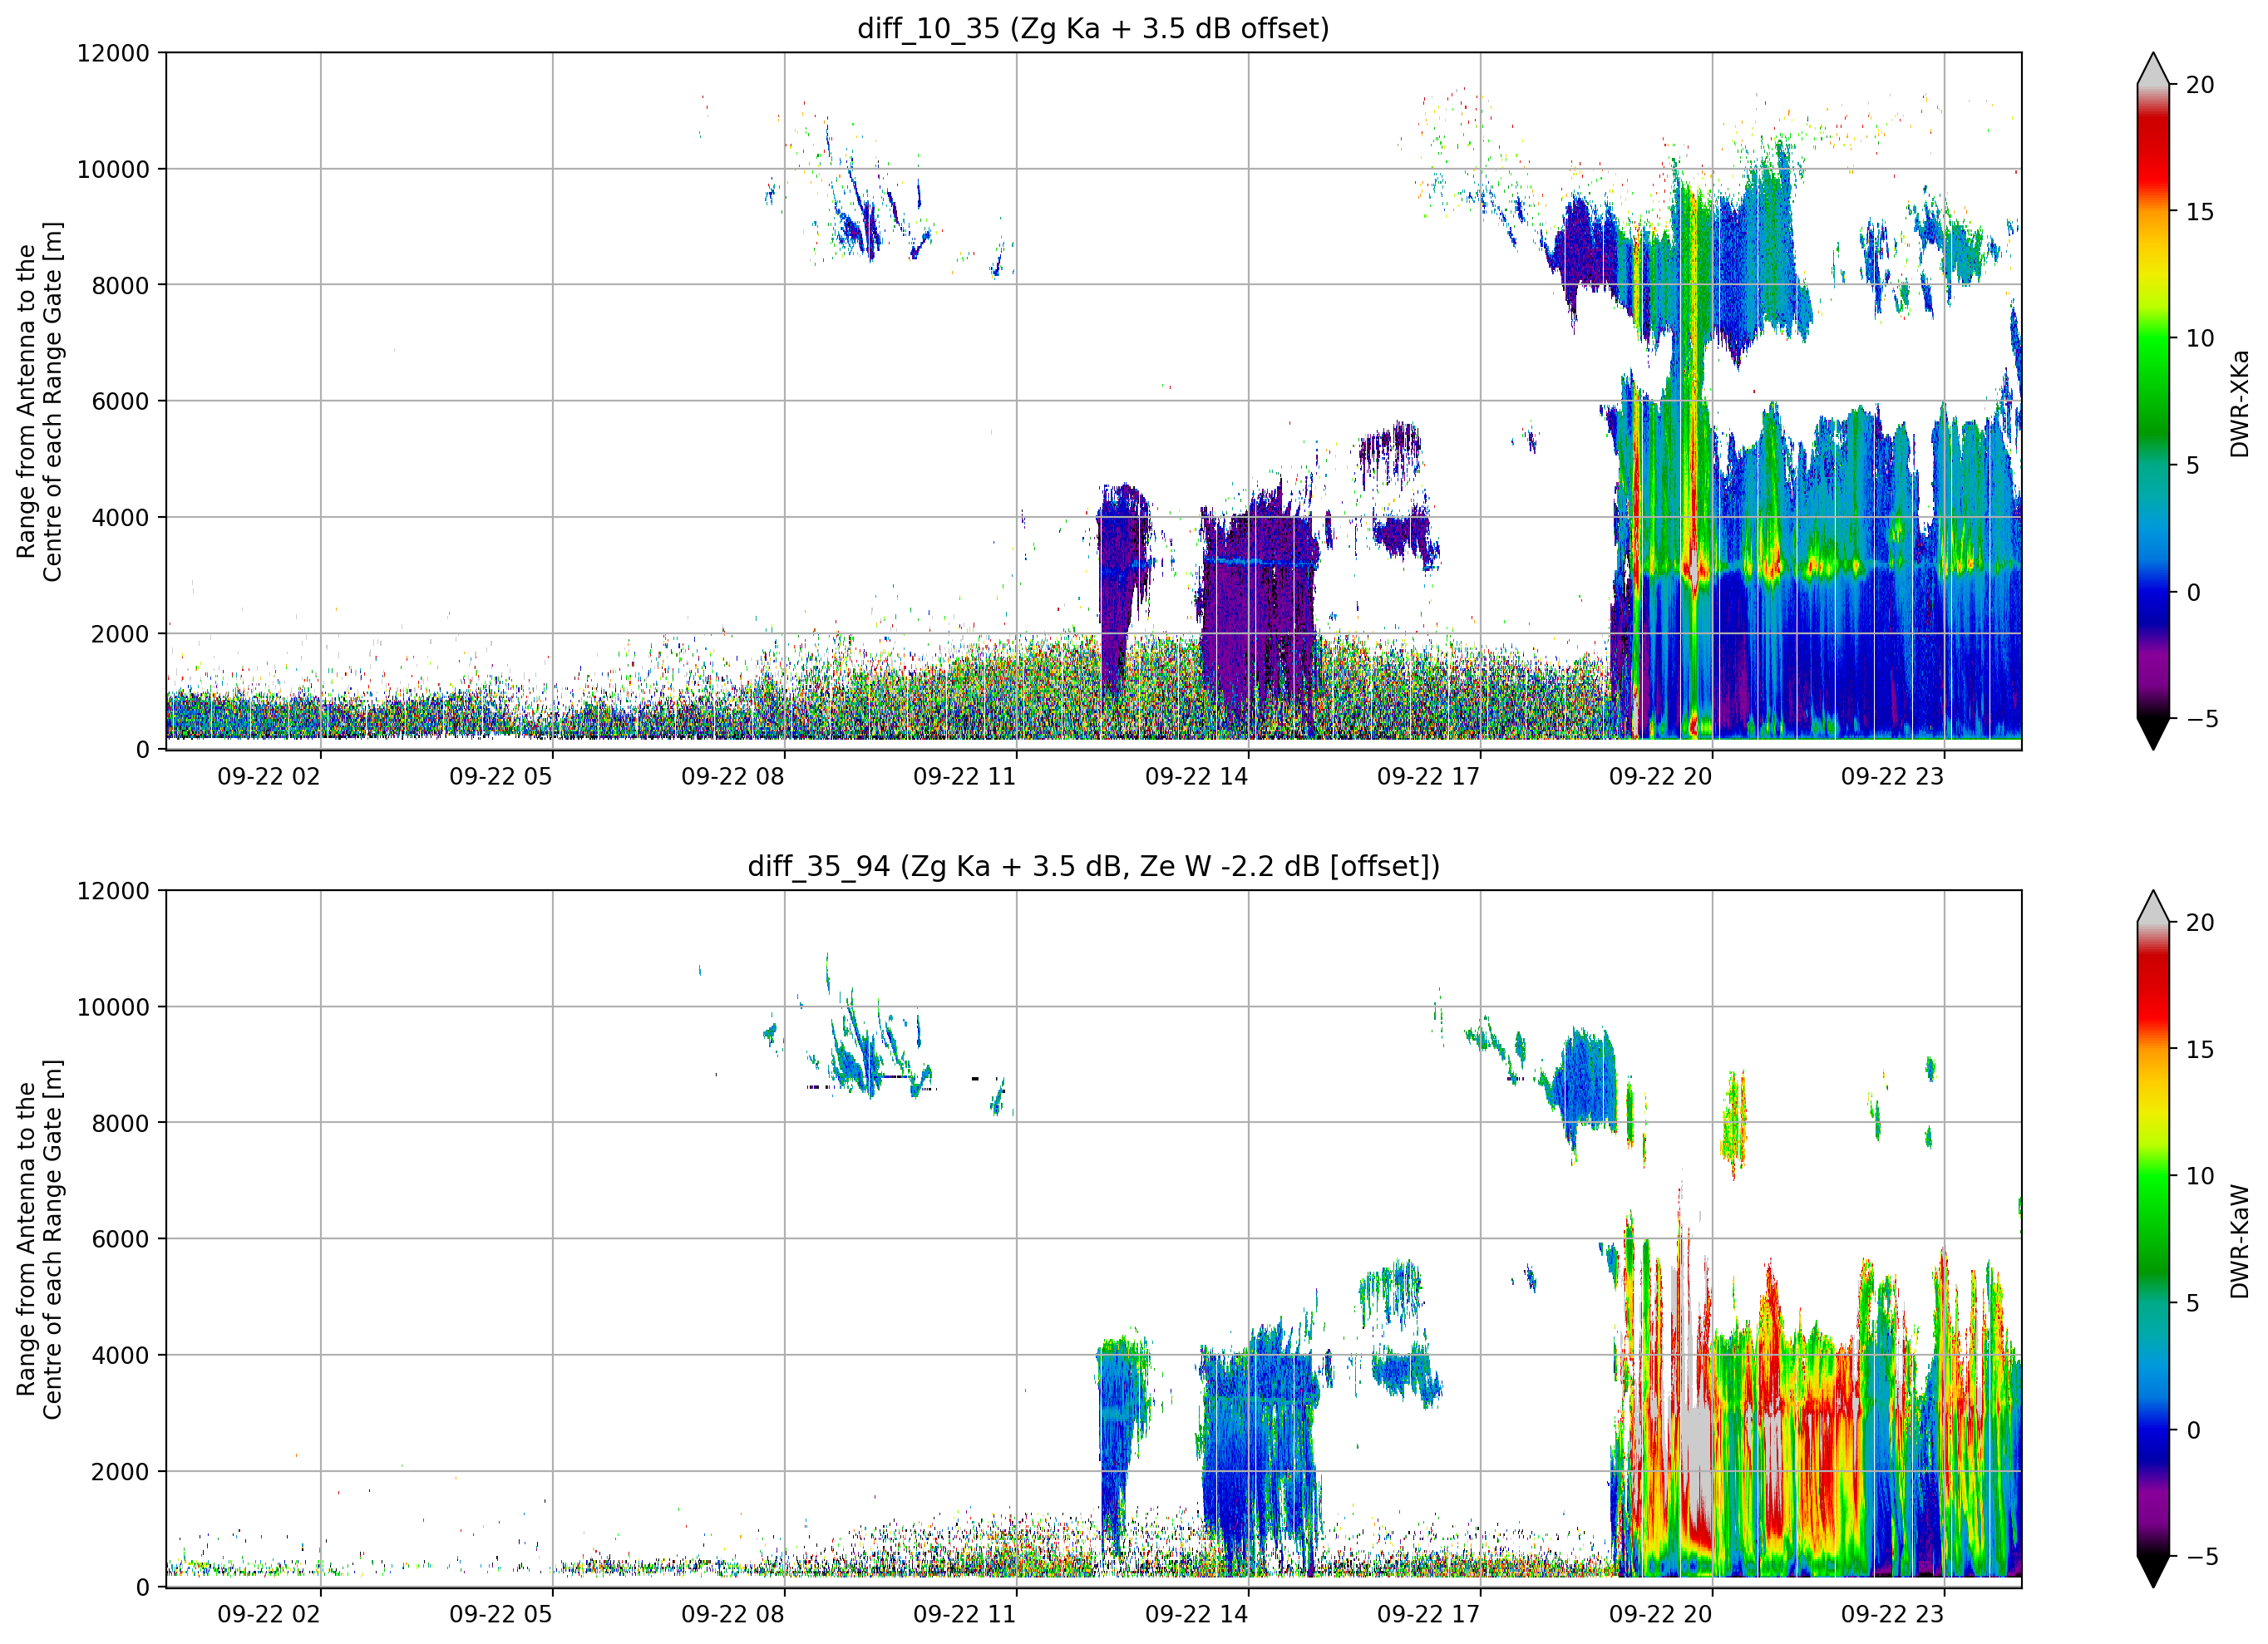Viewport: 2268px width, 1644px height.
Task: Click the '09-22 23' x-tick under the top plot
Action: coord(1893,776)
